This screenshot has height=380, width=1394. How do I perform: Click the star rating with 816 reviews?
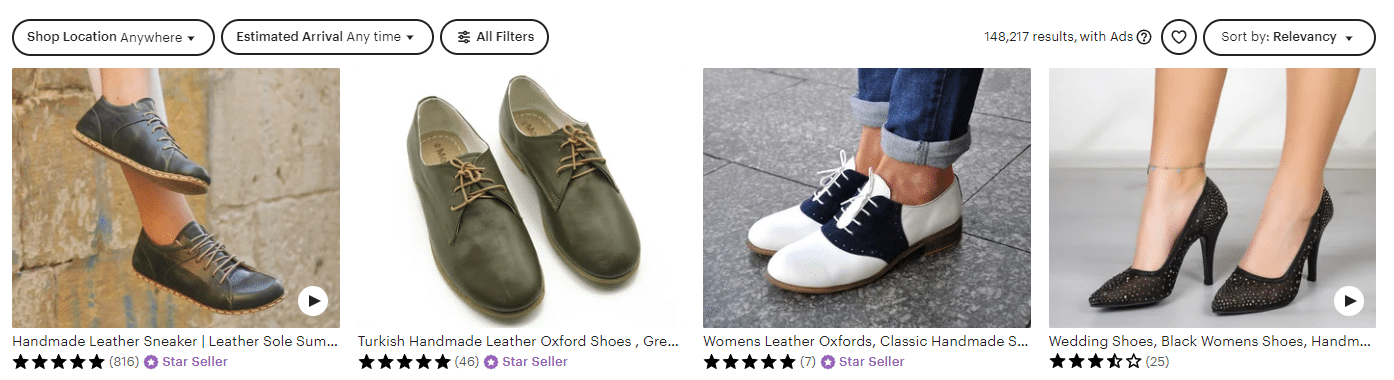[58, 362]
